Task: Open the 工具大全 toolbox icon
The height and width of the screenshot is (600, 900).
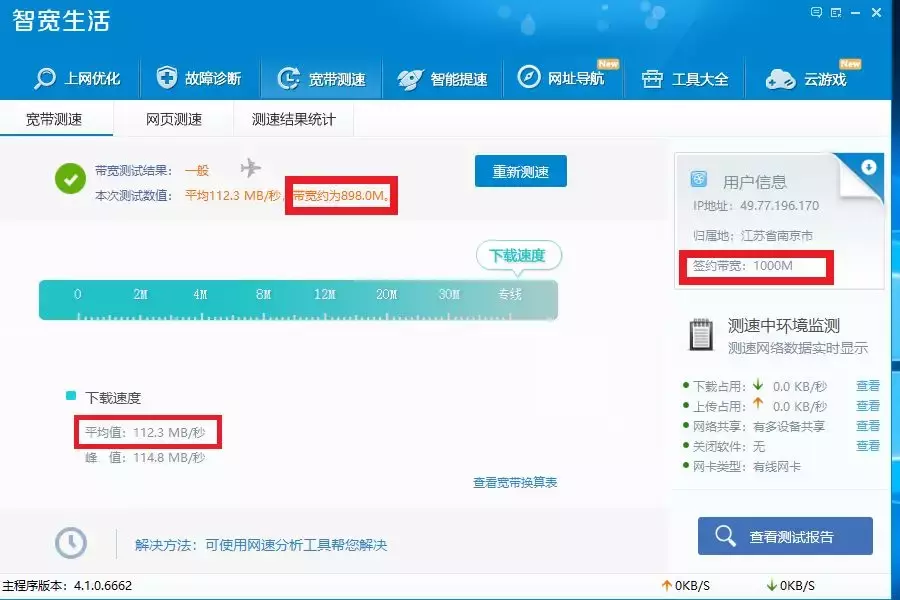Action: pos(652,78)
